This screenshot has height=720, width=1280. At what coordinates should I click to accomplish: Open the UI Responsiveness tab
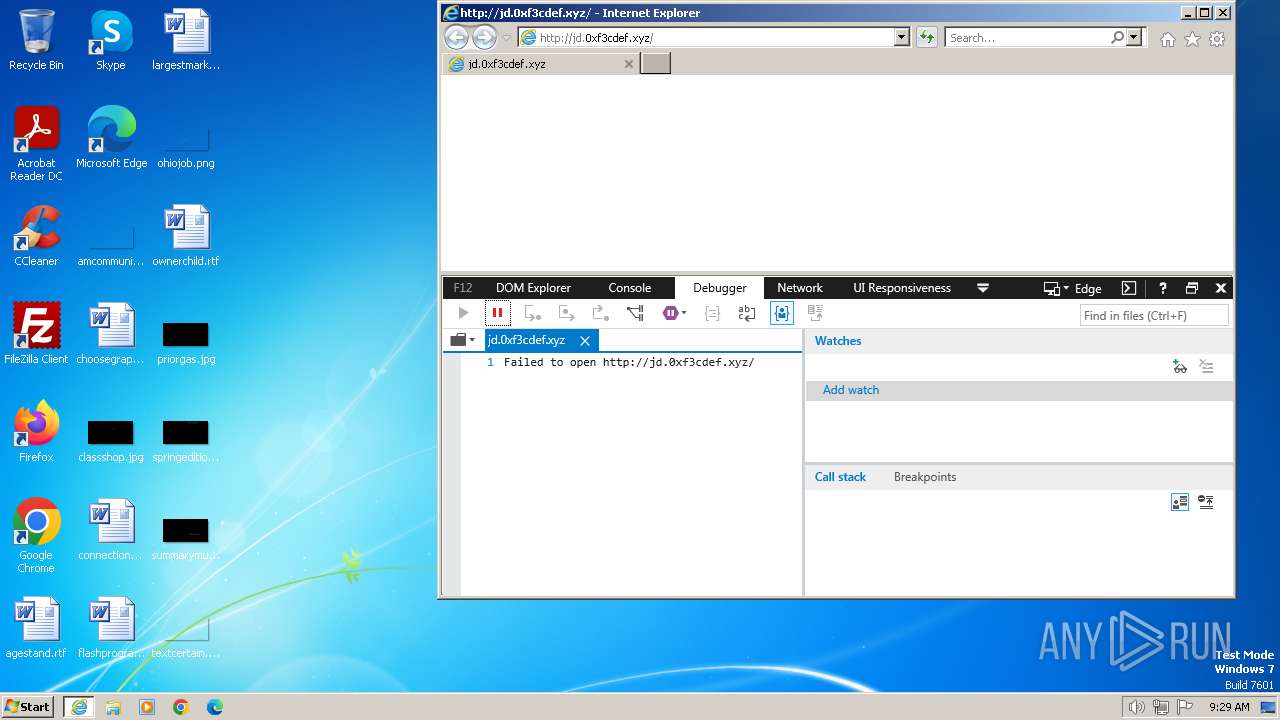pos(902,288)
